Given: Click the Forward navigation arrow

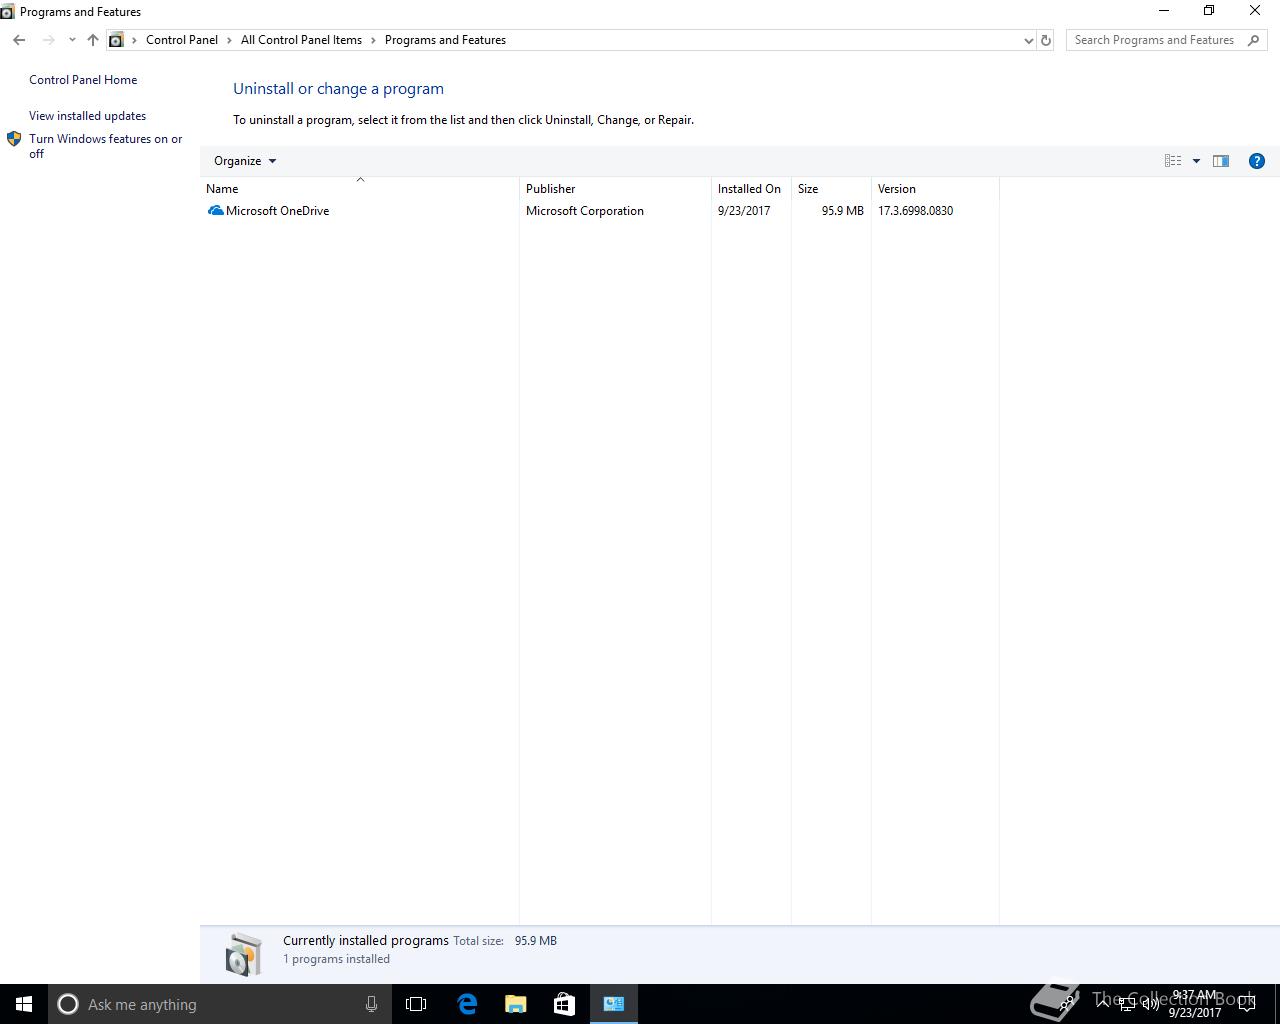Looking at the screenshot, I should 47,40.
